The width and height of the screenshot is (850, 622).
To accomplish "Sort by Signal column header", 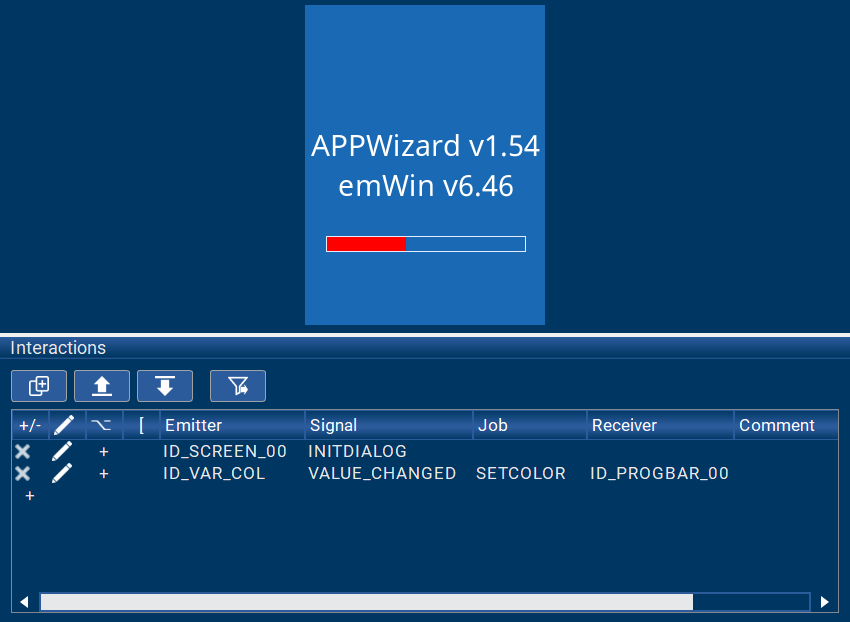I will click(389, 425).
